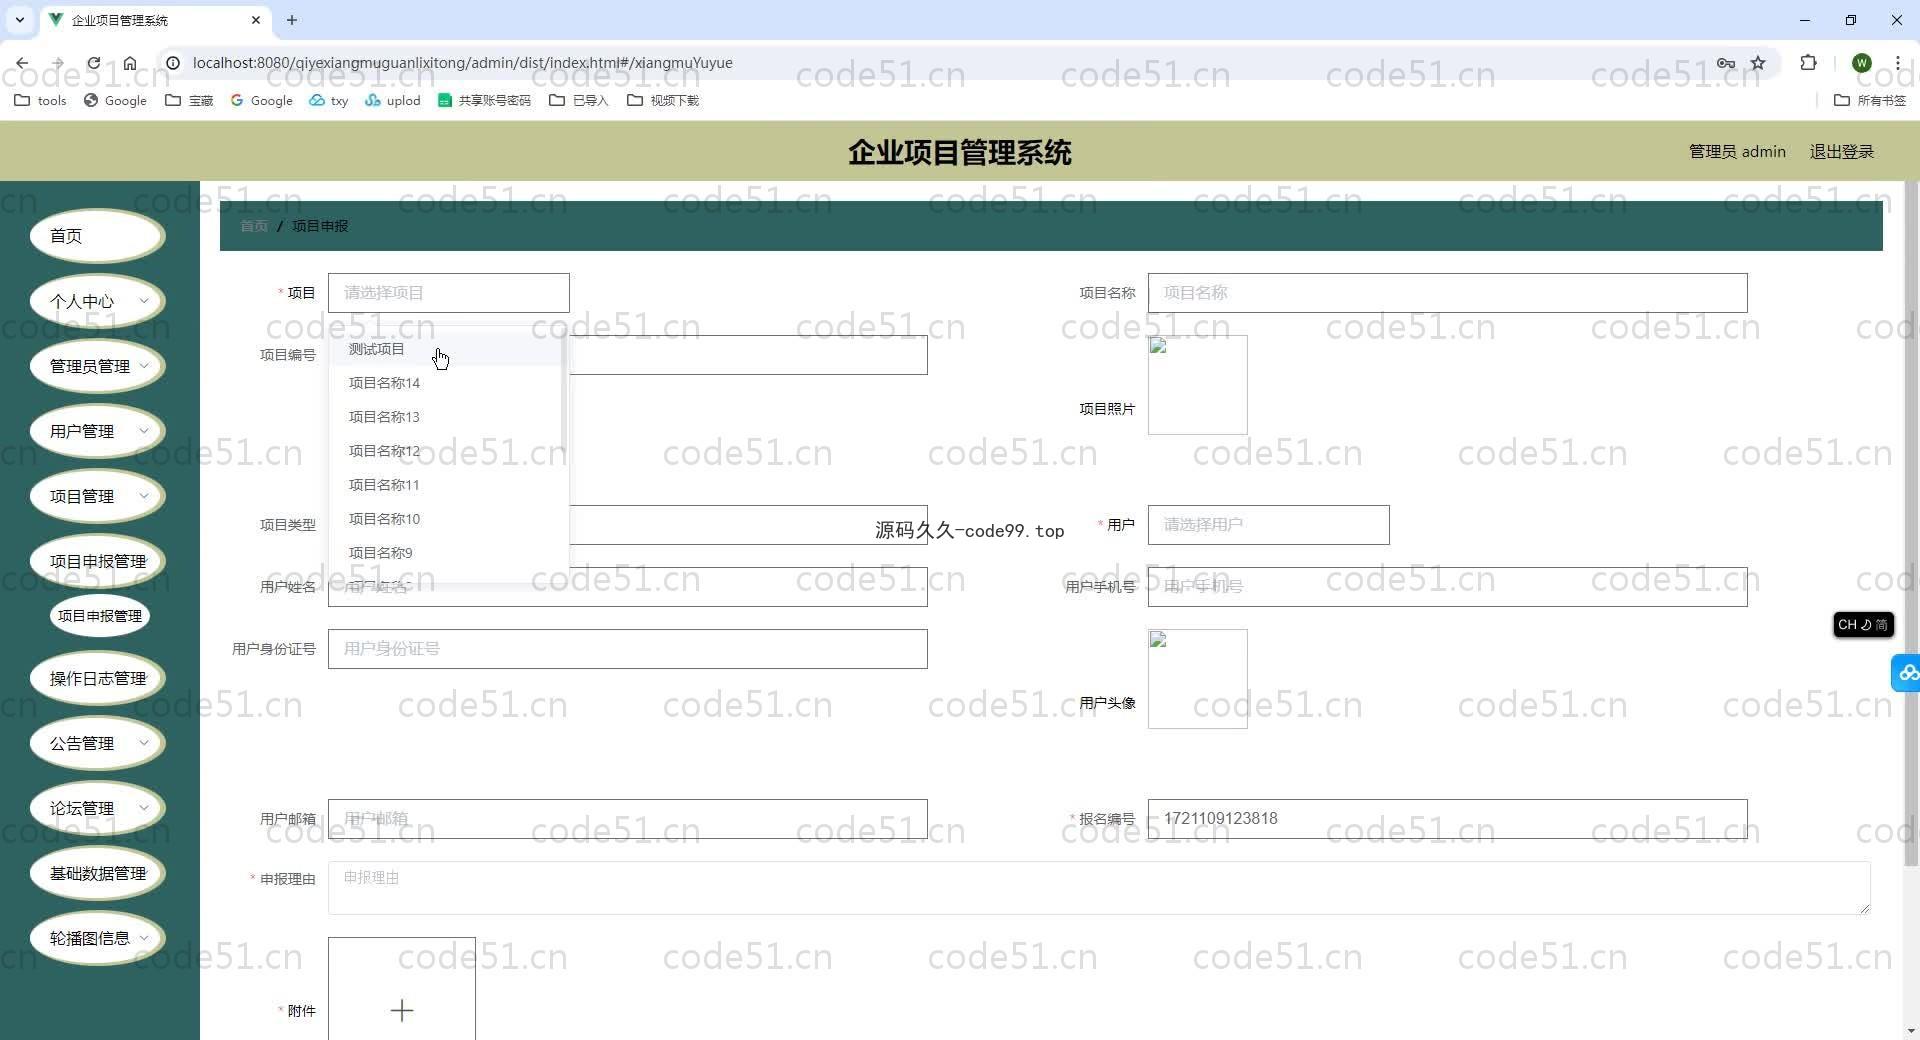
Task: Bookmark this page with star icon
Action: [x=1758, y=63]
